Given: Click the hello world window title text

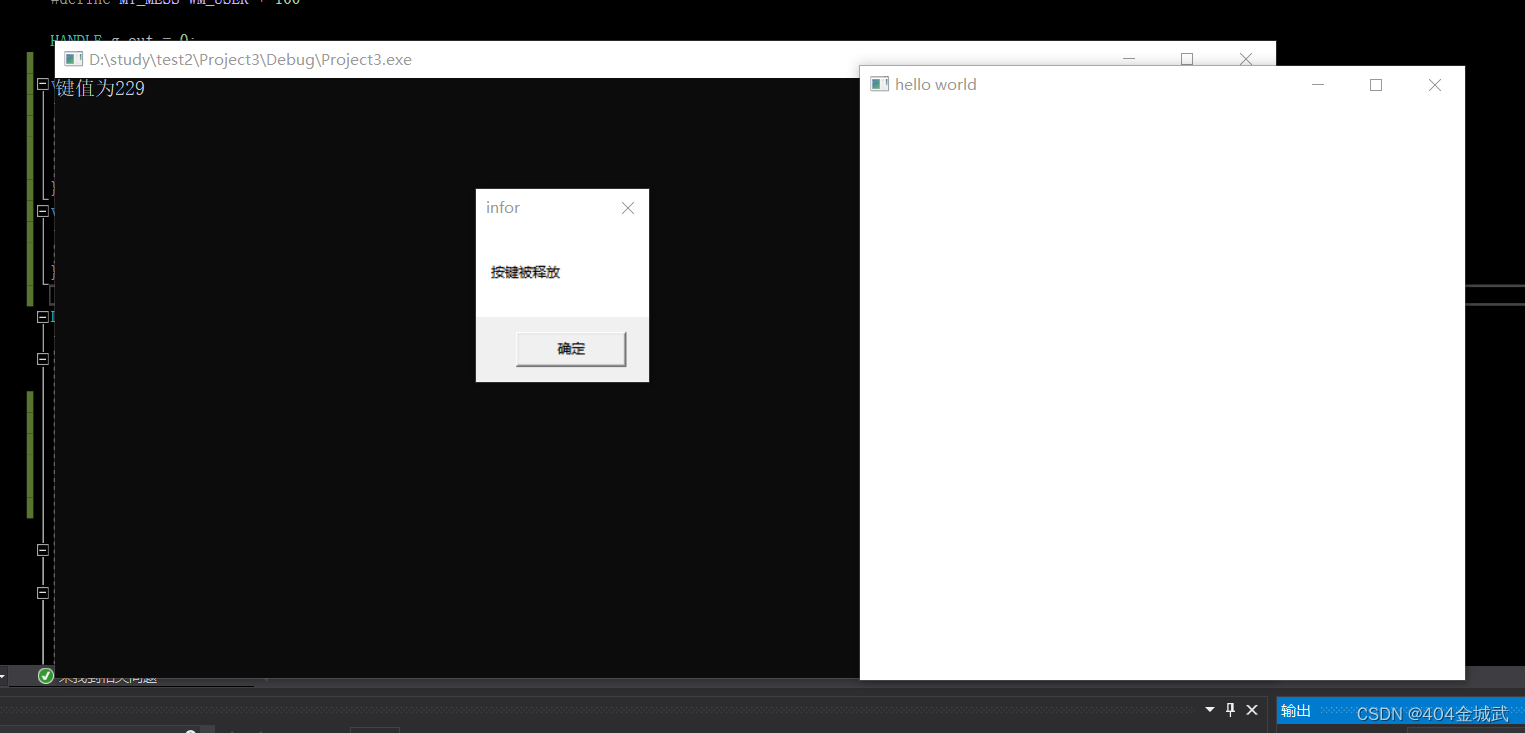Looking at the screenshot, I should click(936, 85).
